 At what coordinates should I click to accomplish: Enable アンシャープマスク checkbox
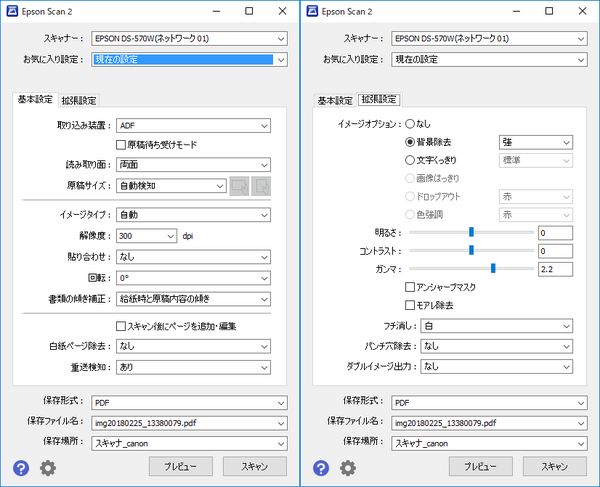click(410, 287)
